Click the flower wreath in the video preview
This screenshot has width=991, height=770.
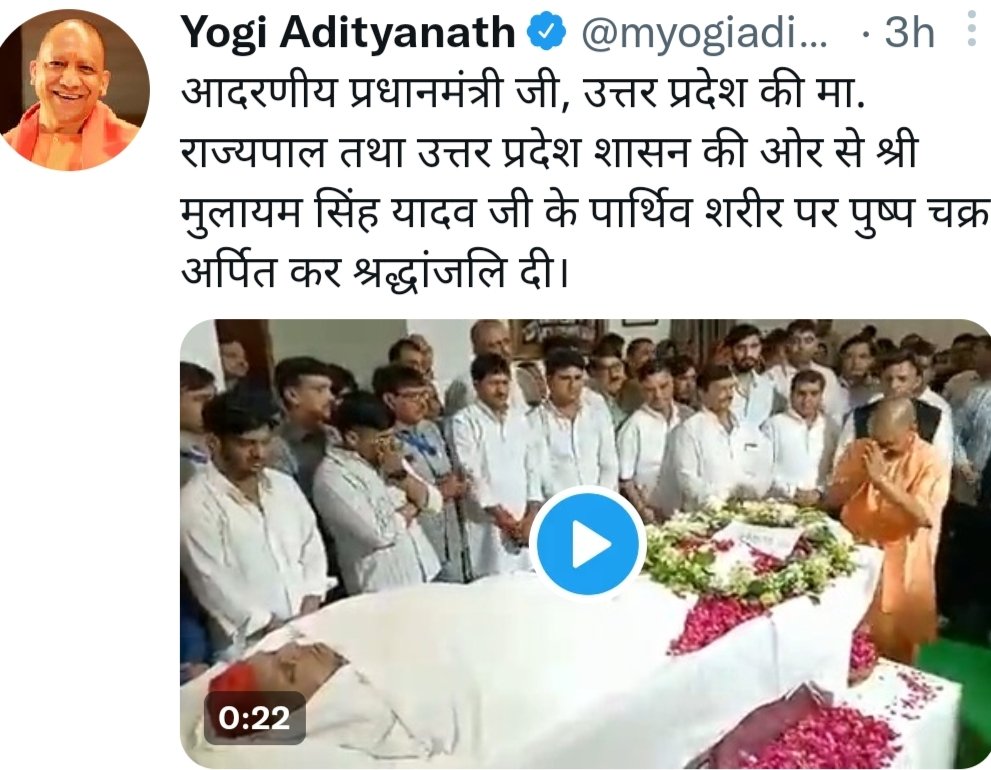click(x=749, y=549)
